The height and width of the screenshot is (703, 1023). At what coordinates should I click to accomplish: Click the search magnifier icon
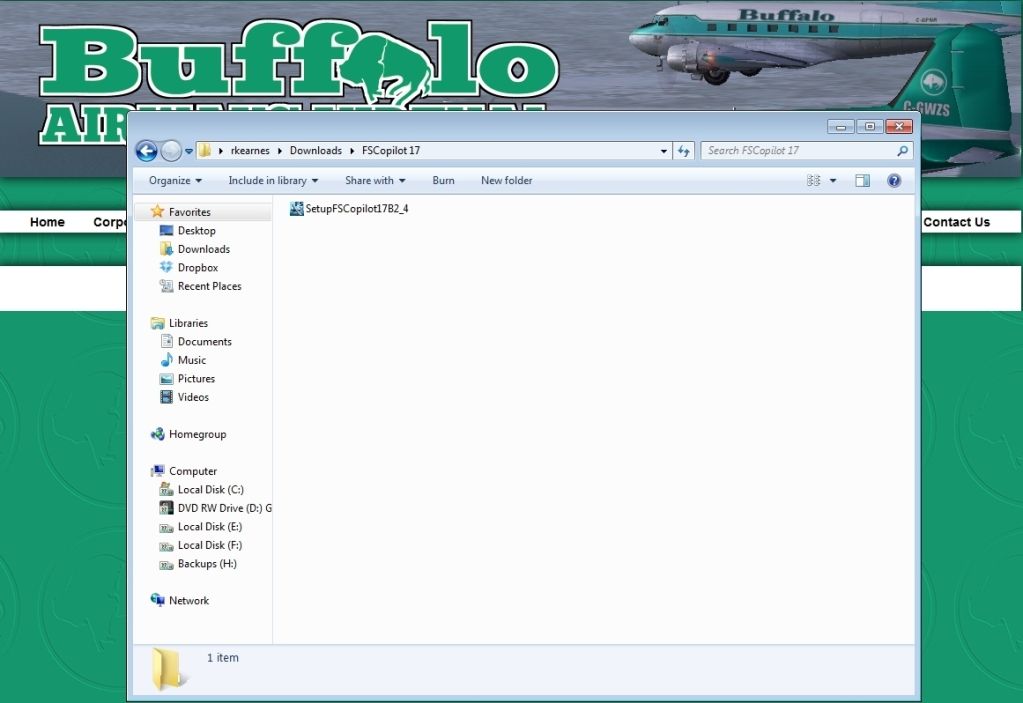click(902, 151)
